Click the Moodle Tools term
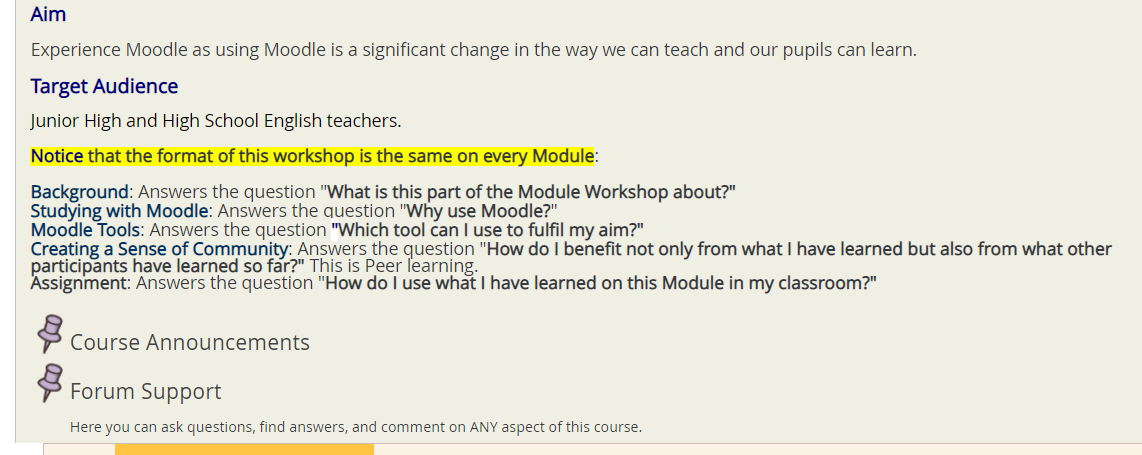Screen dimensions: 1142x455 tap(85, 230)
